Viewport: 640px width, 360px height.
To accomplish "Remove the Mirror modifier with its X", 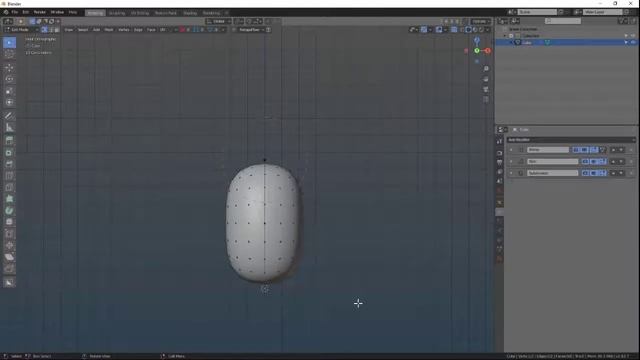I will [x=631, y=150].
